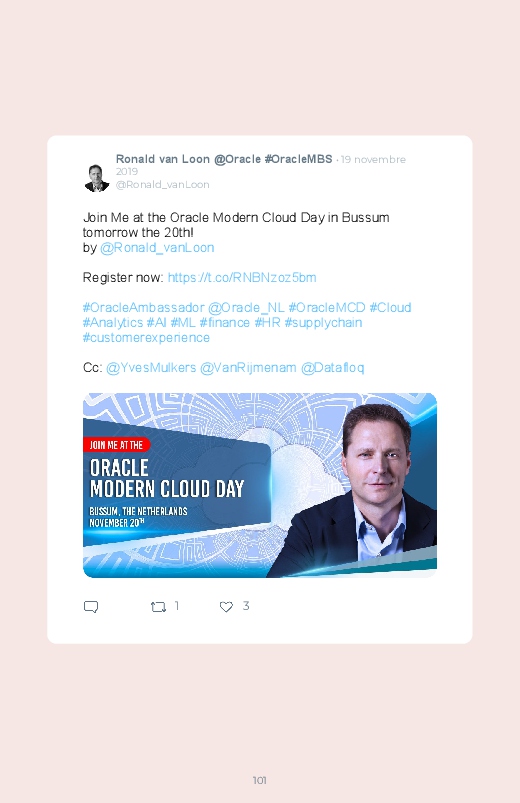This screenshot has height=803, width=520.
Task: Click the reply speech bubble icon
Action: tap(91, 607)
